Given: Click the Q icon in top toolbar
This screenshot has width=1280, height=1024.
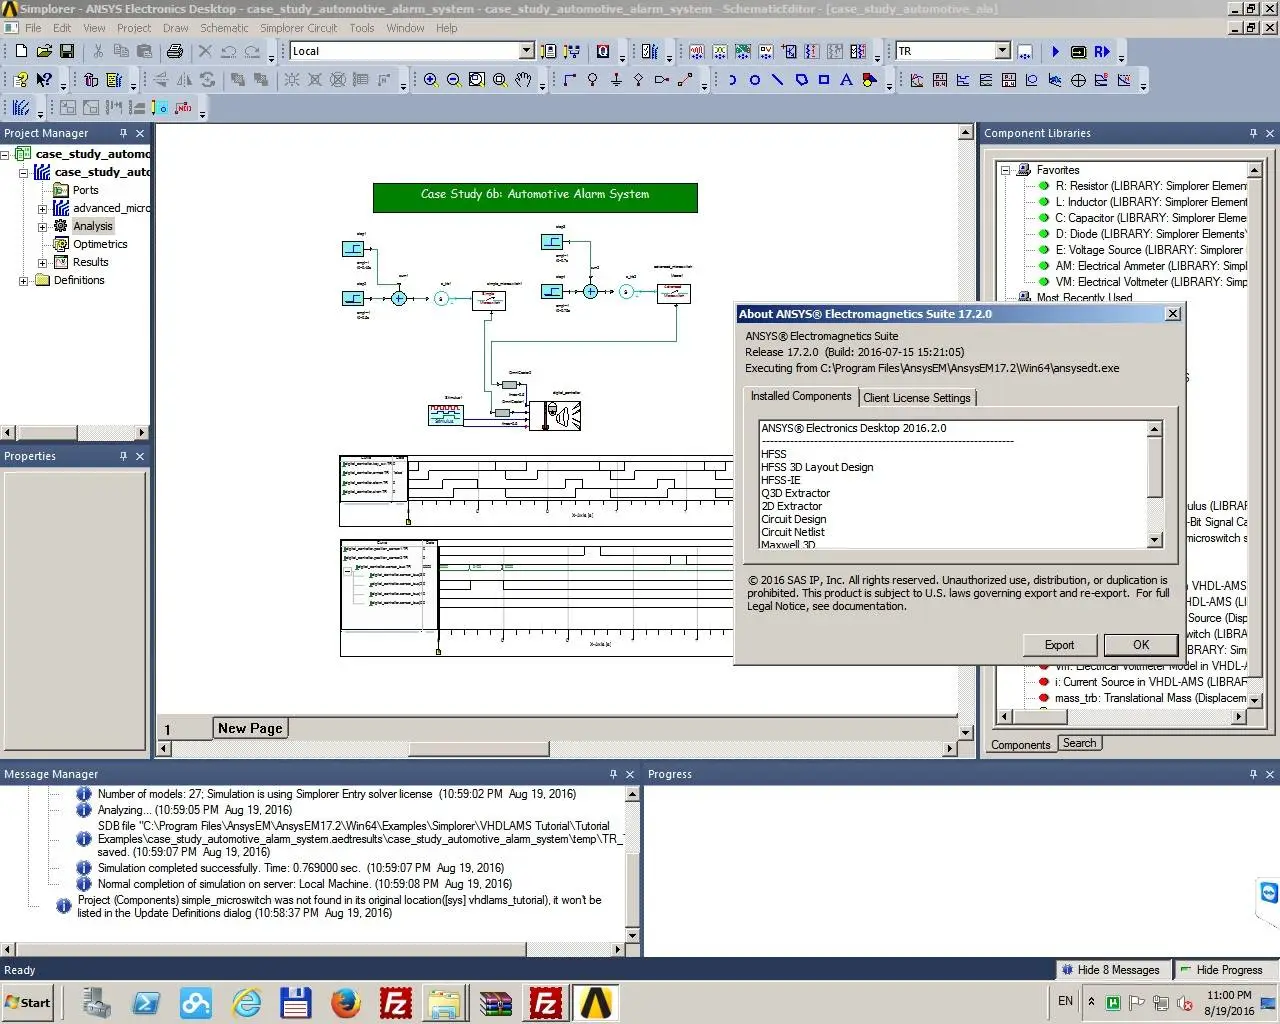Looking at the screenshot, I should [x=603, y=51].
